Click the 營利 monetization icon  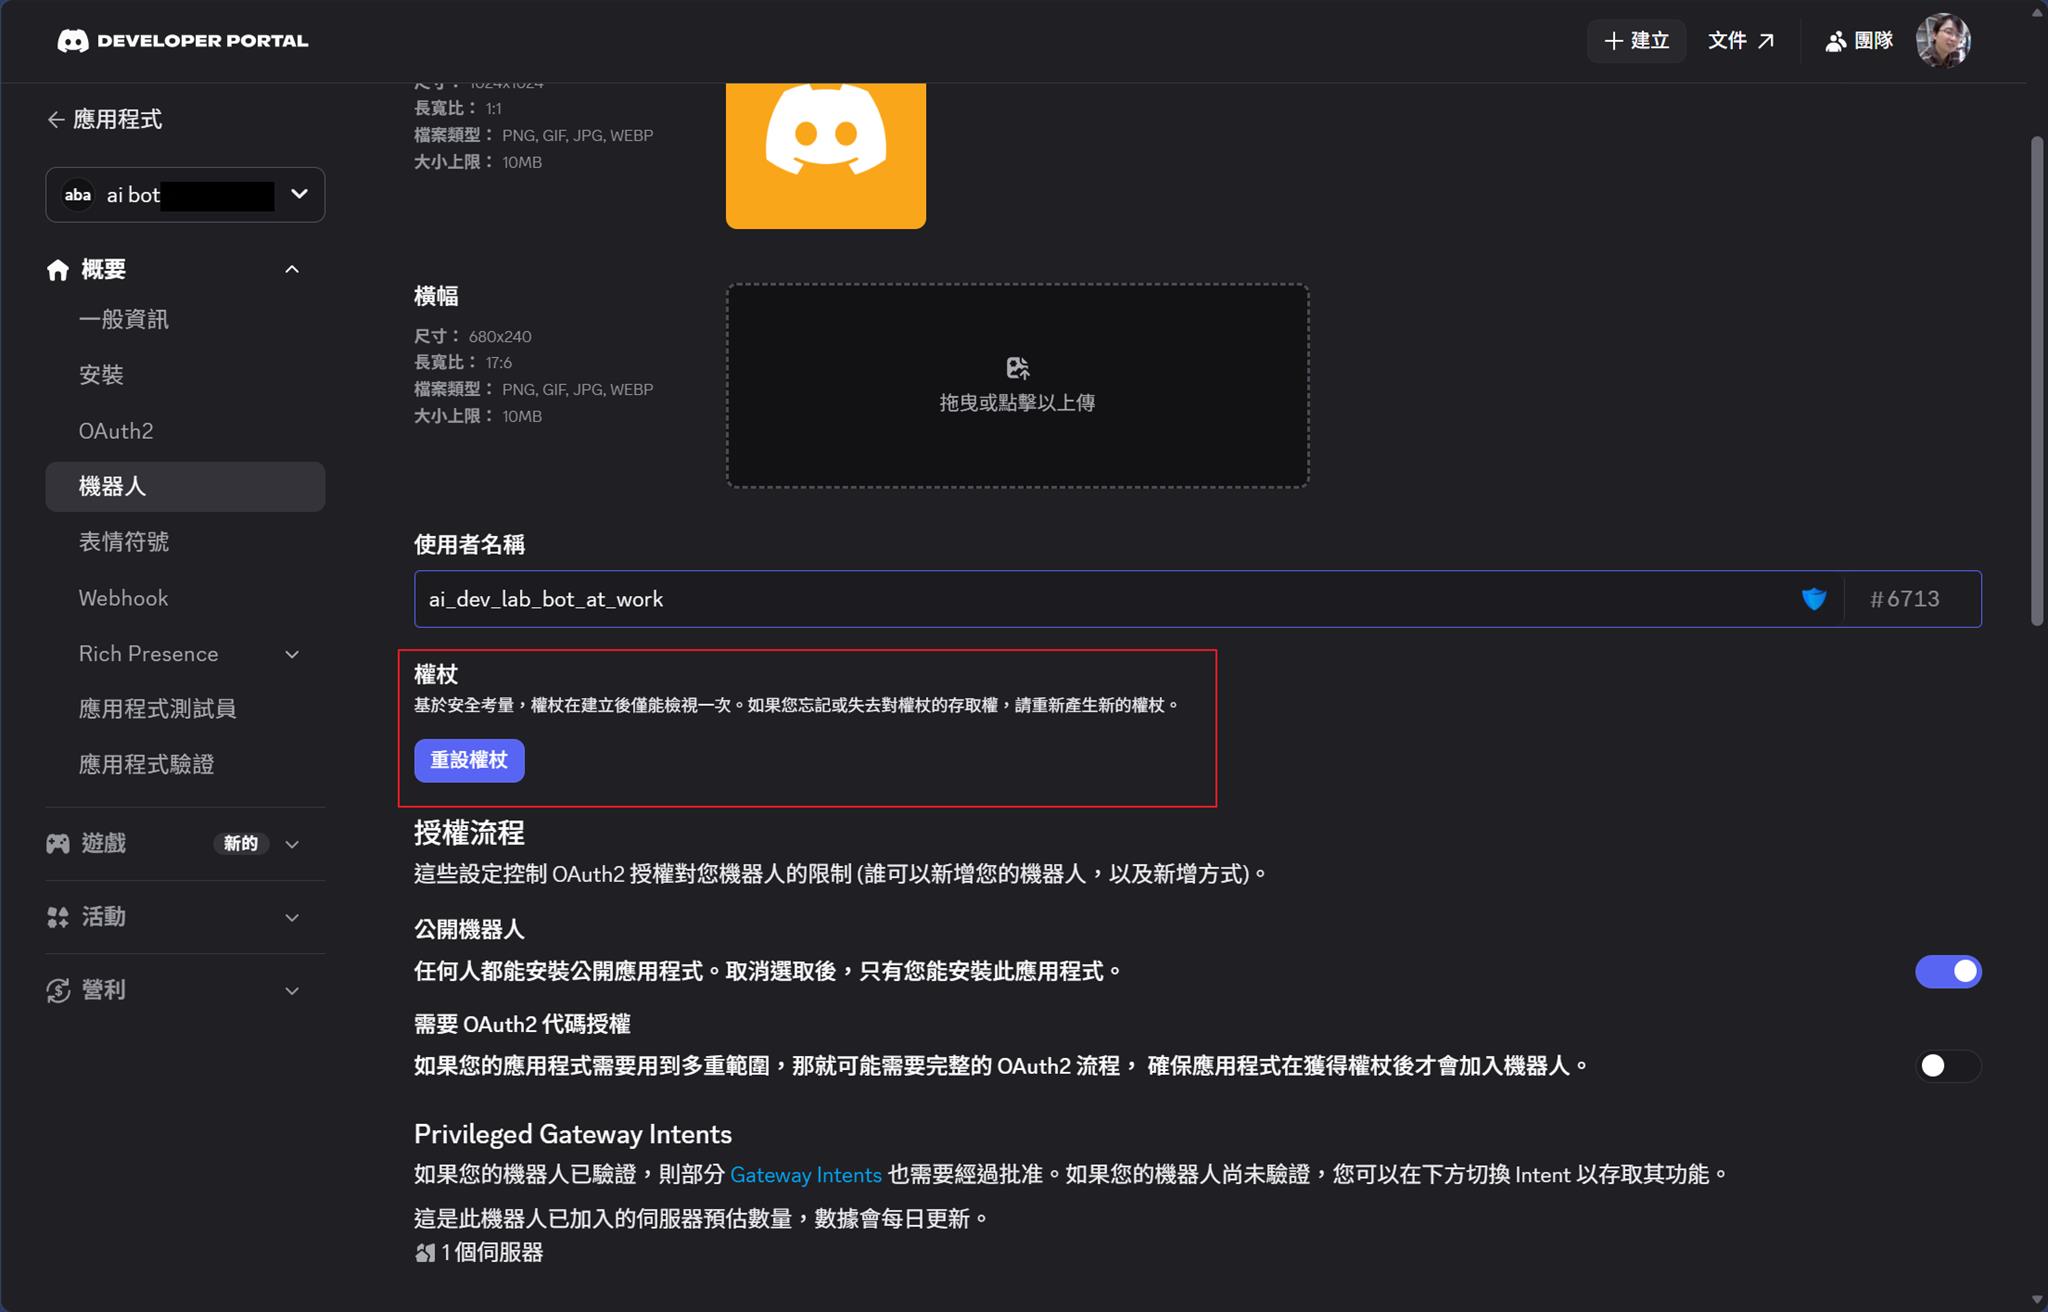58,990
